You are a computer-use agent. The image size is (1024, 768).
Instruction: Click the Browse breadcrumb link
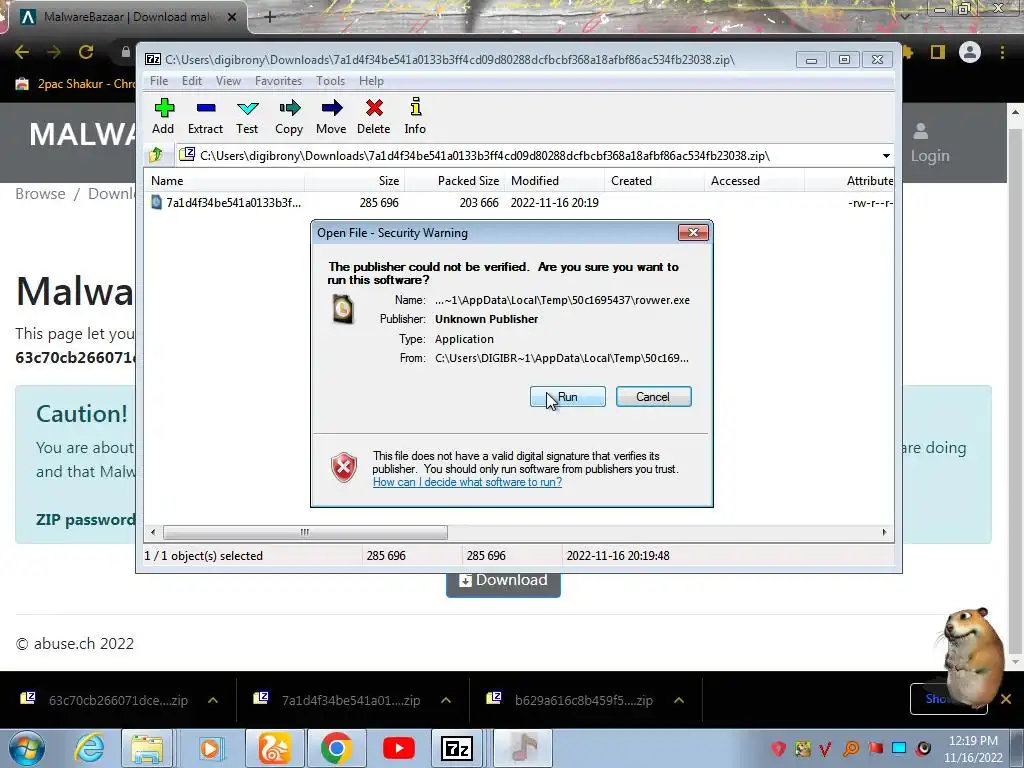point(40,194)
